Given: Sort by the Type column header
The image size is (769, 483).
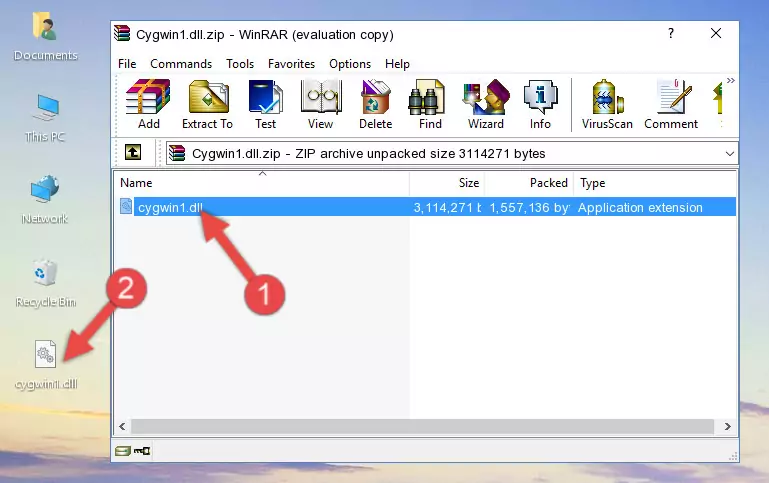Looking at the screenshot, I should [x=655, y=183].
